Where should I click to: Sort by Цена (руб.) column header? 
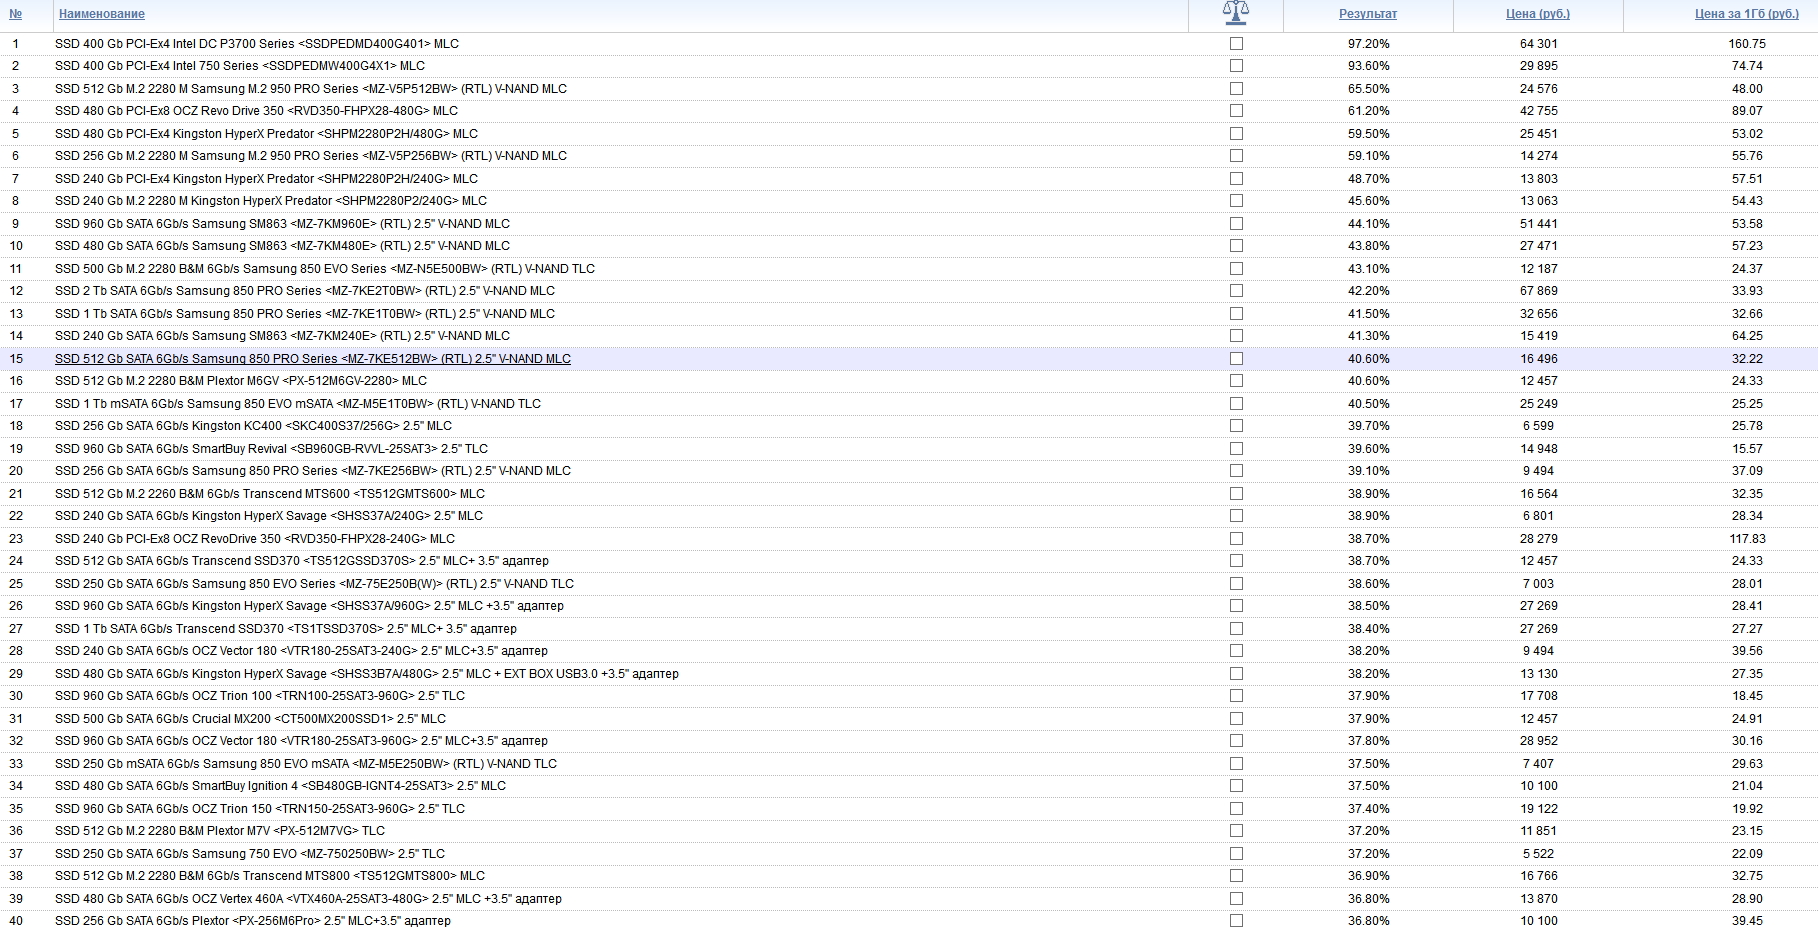pos(1538,14)
